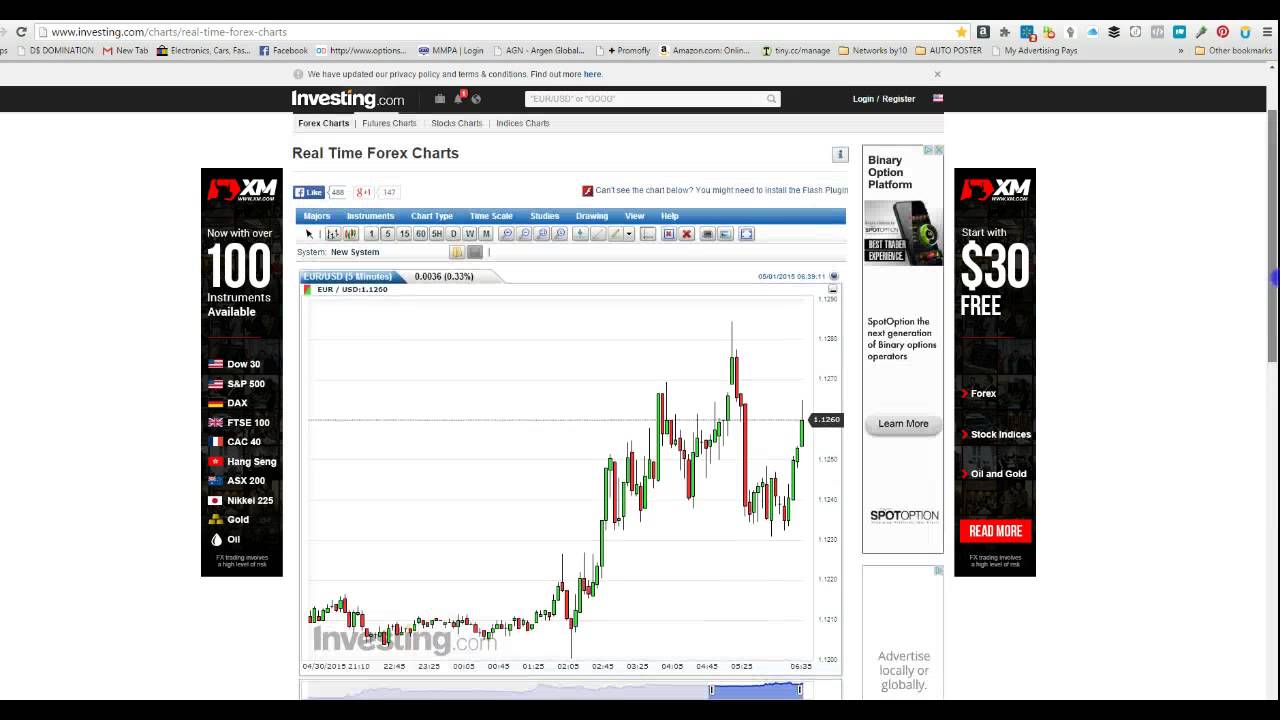Open the Studies menu
This screenshot has height=720, width=1280.
pos(545,216)
